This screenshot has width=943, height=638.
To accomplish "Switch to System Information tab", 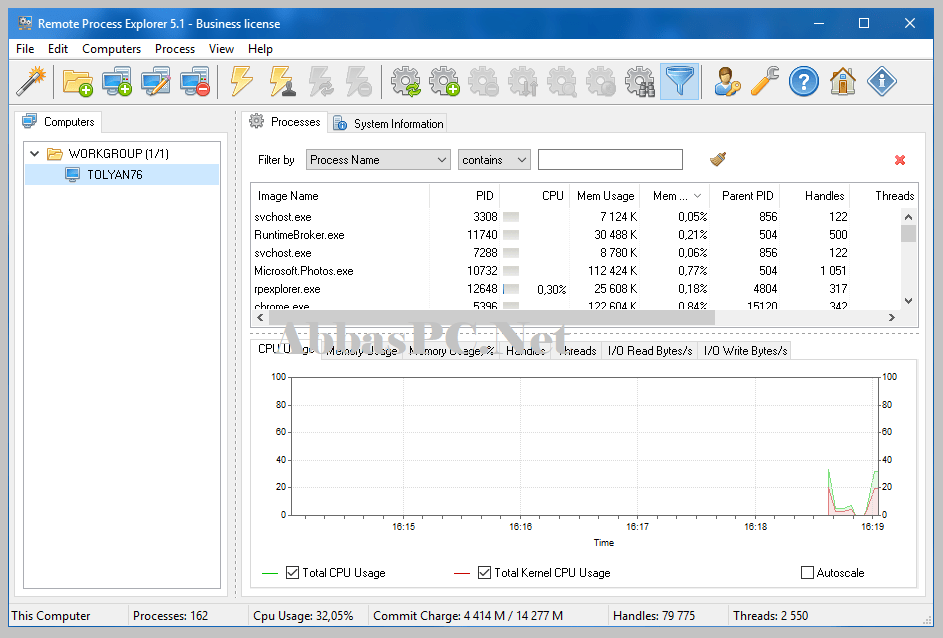I will [x=389, y=123].
